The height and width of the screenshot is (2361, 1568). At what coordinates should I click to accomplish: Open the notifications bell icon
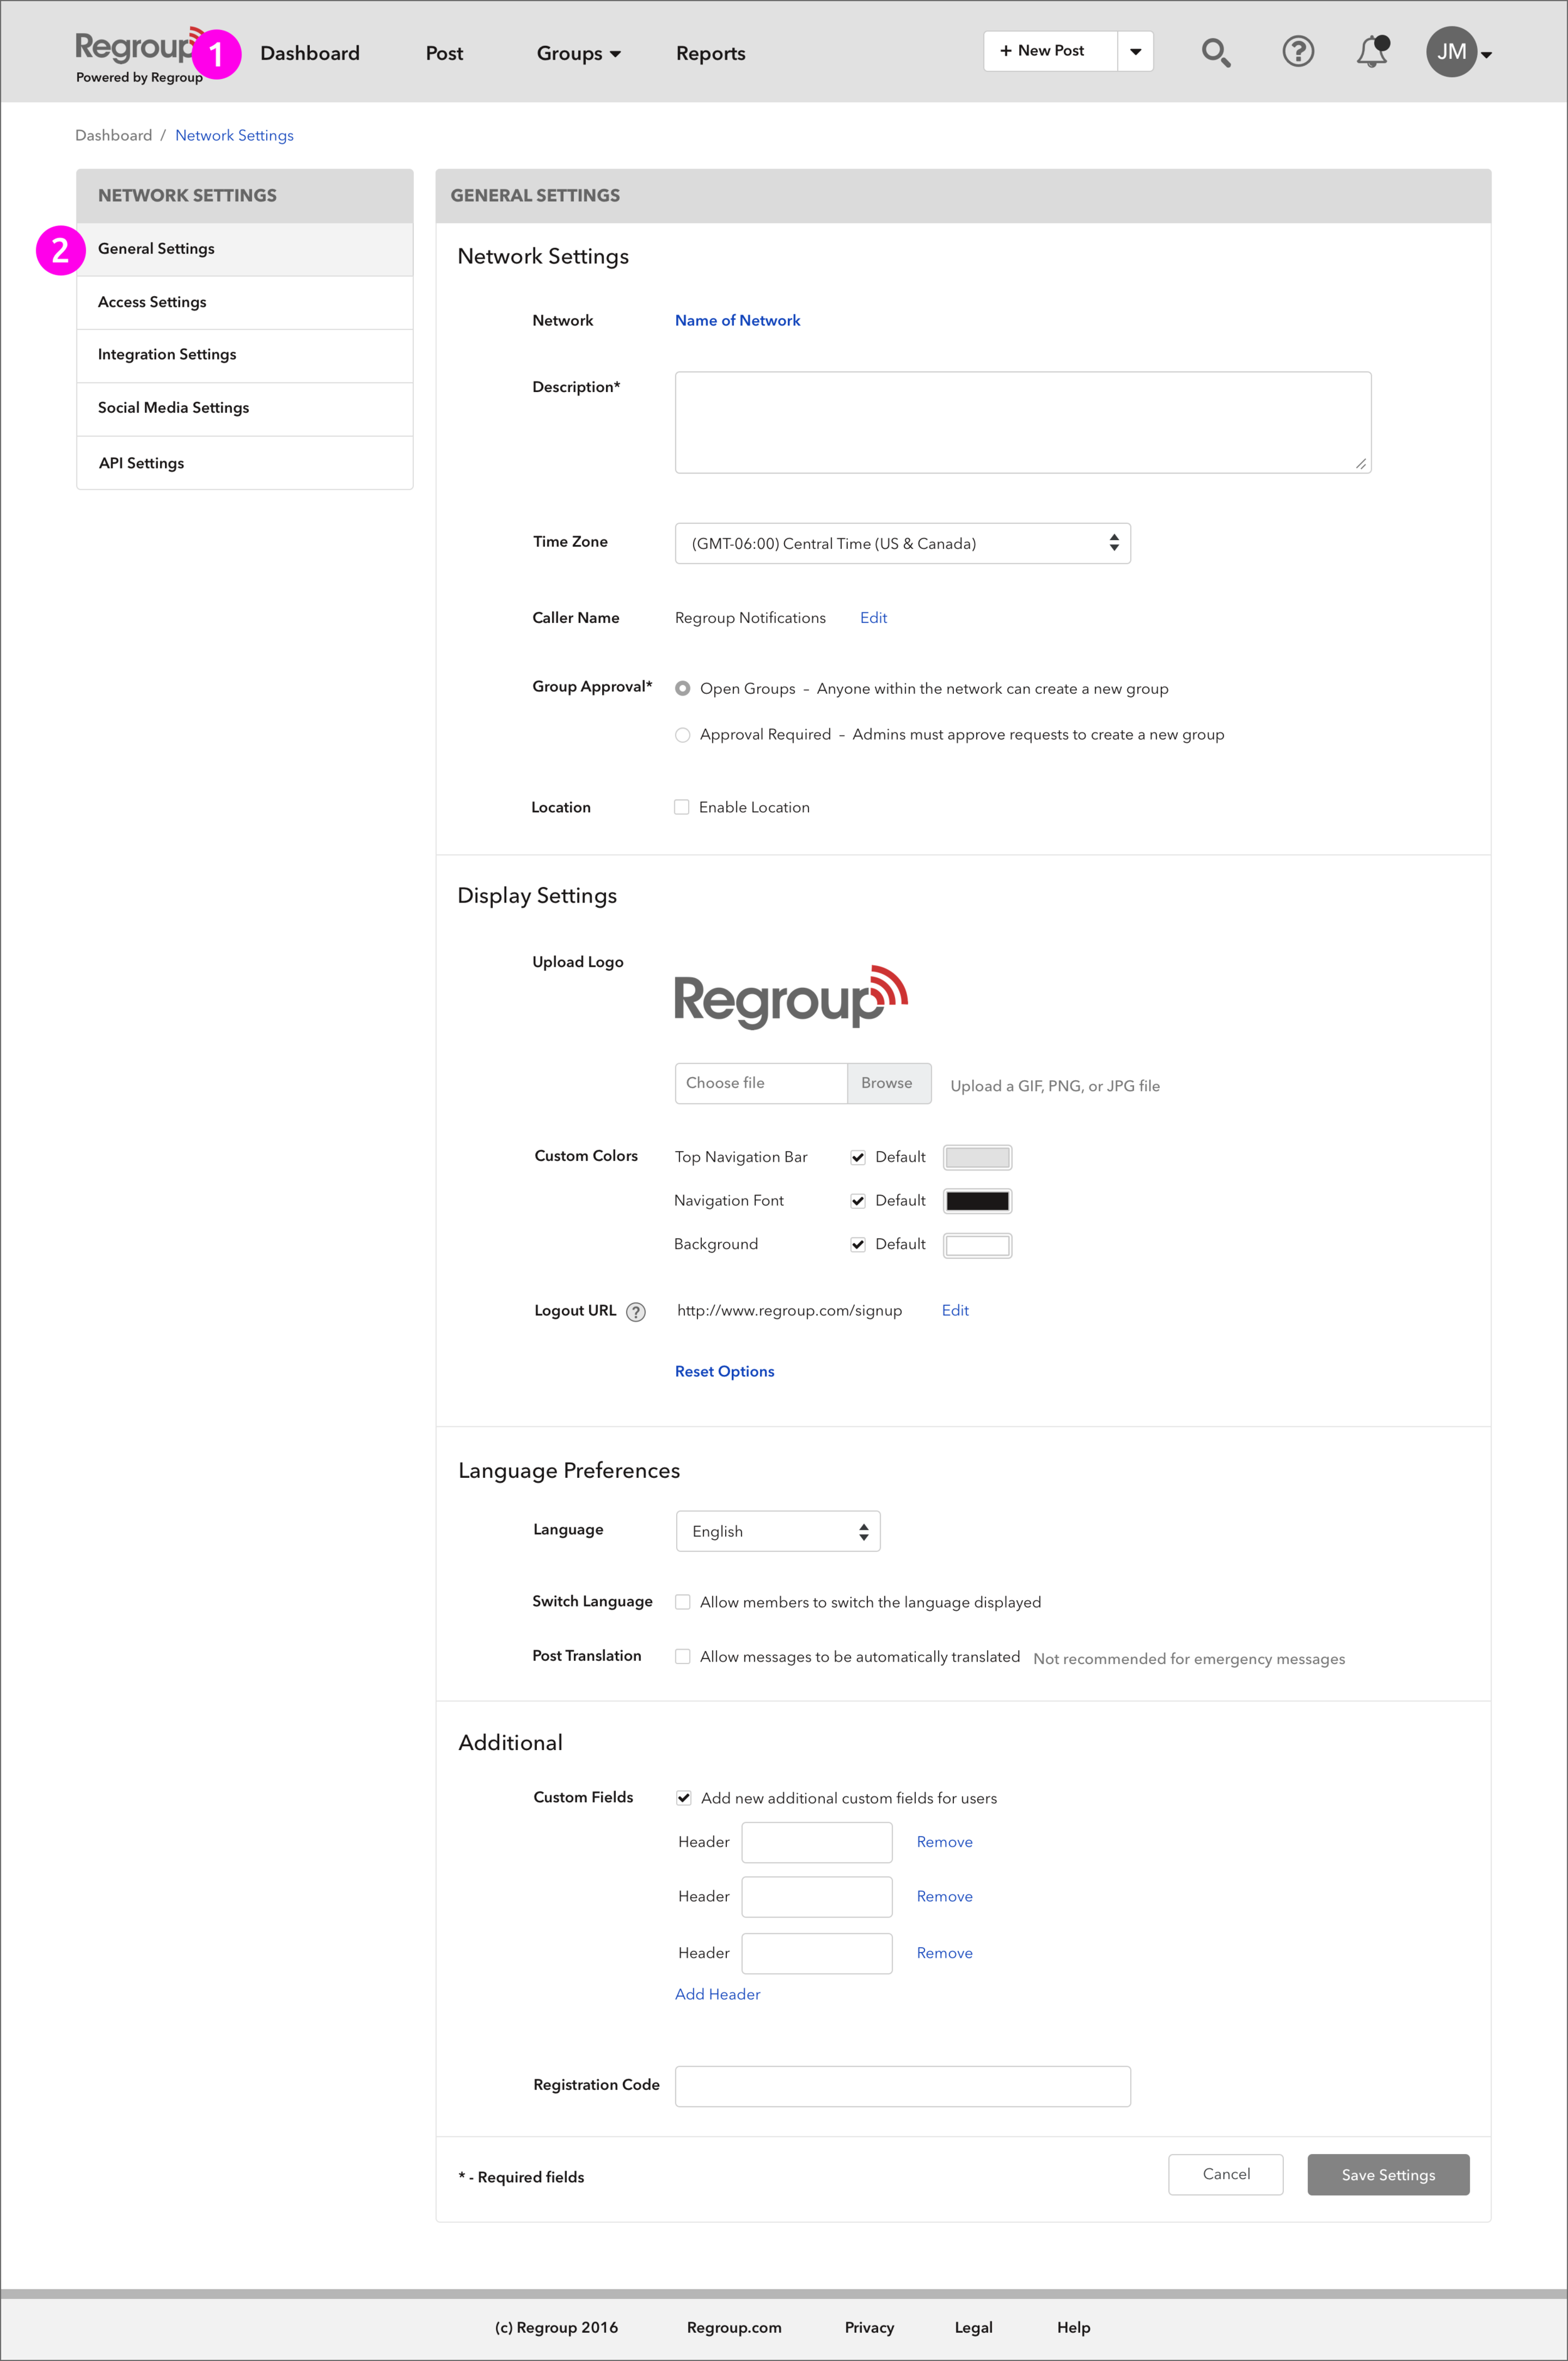(x=1371, y=52)
